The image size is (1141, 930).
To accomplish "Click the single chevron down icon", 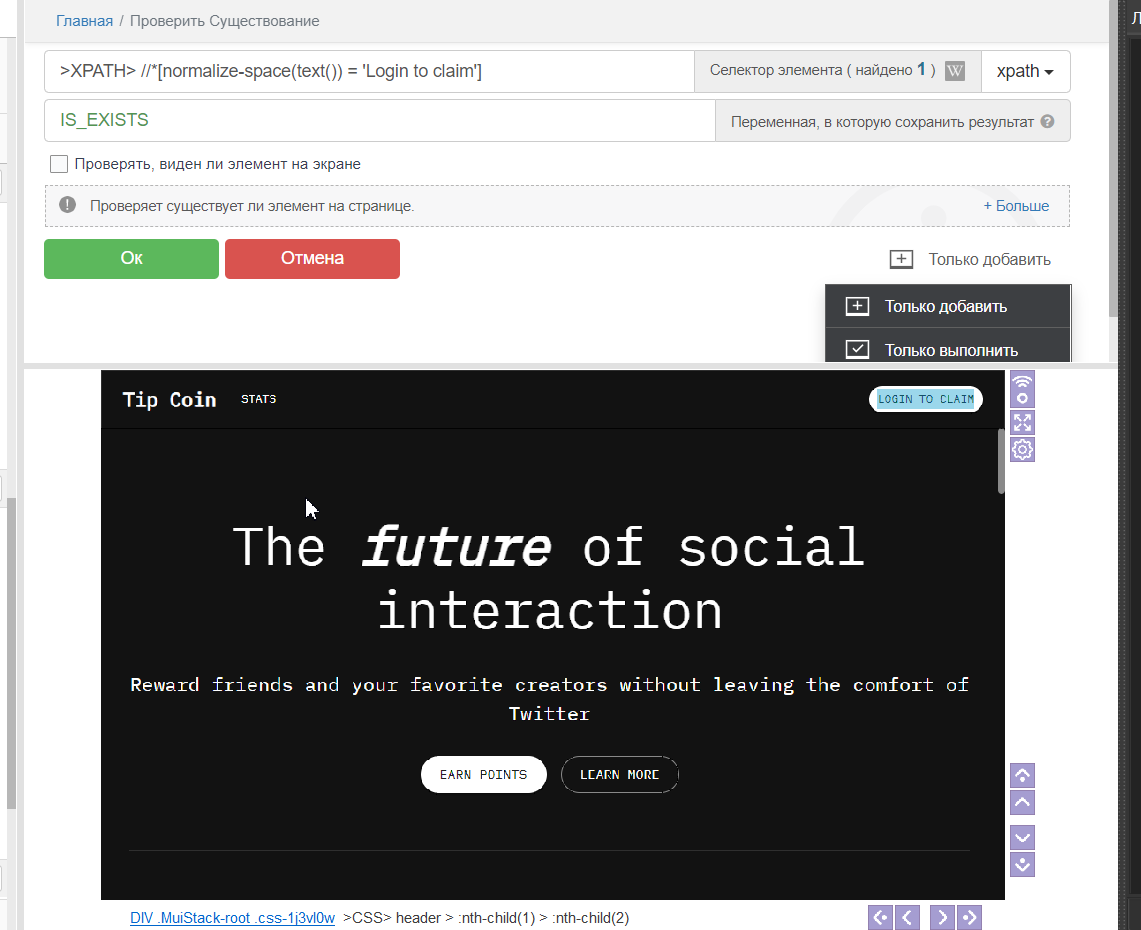I will pyautogui.click(x=1022, y=837).
